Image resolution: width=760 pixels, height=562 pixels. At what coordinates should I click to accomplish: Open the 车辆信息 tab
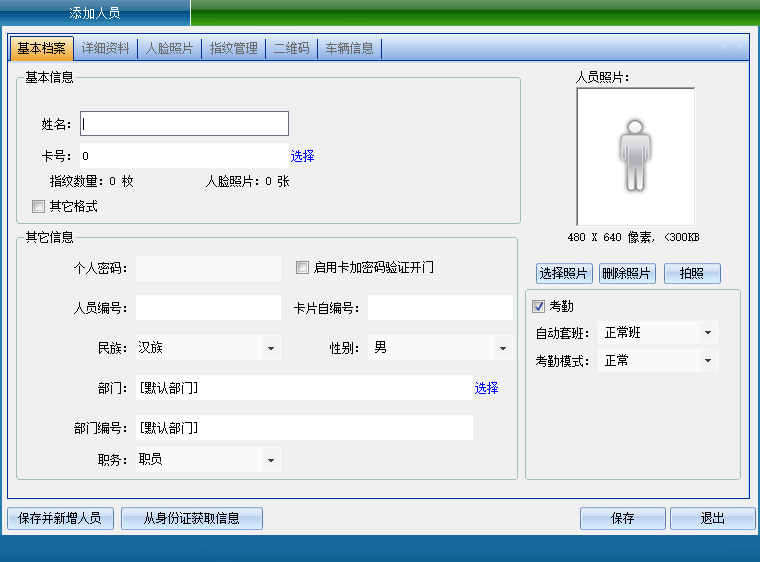(x=349, y=48)
